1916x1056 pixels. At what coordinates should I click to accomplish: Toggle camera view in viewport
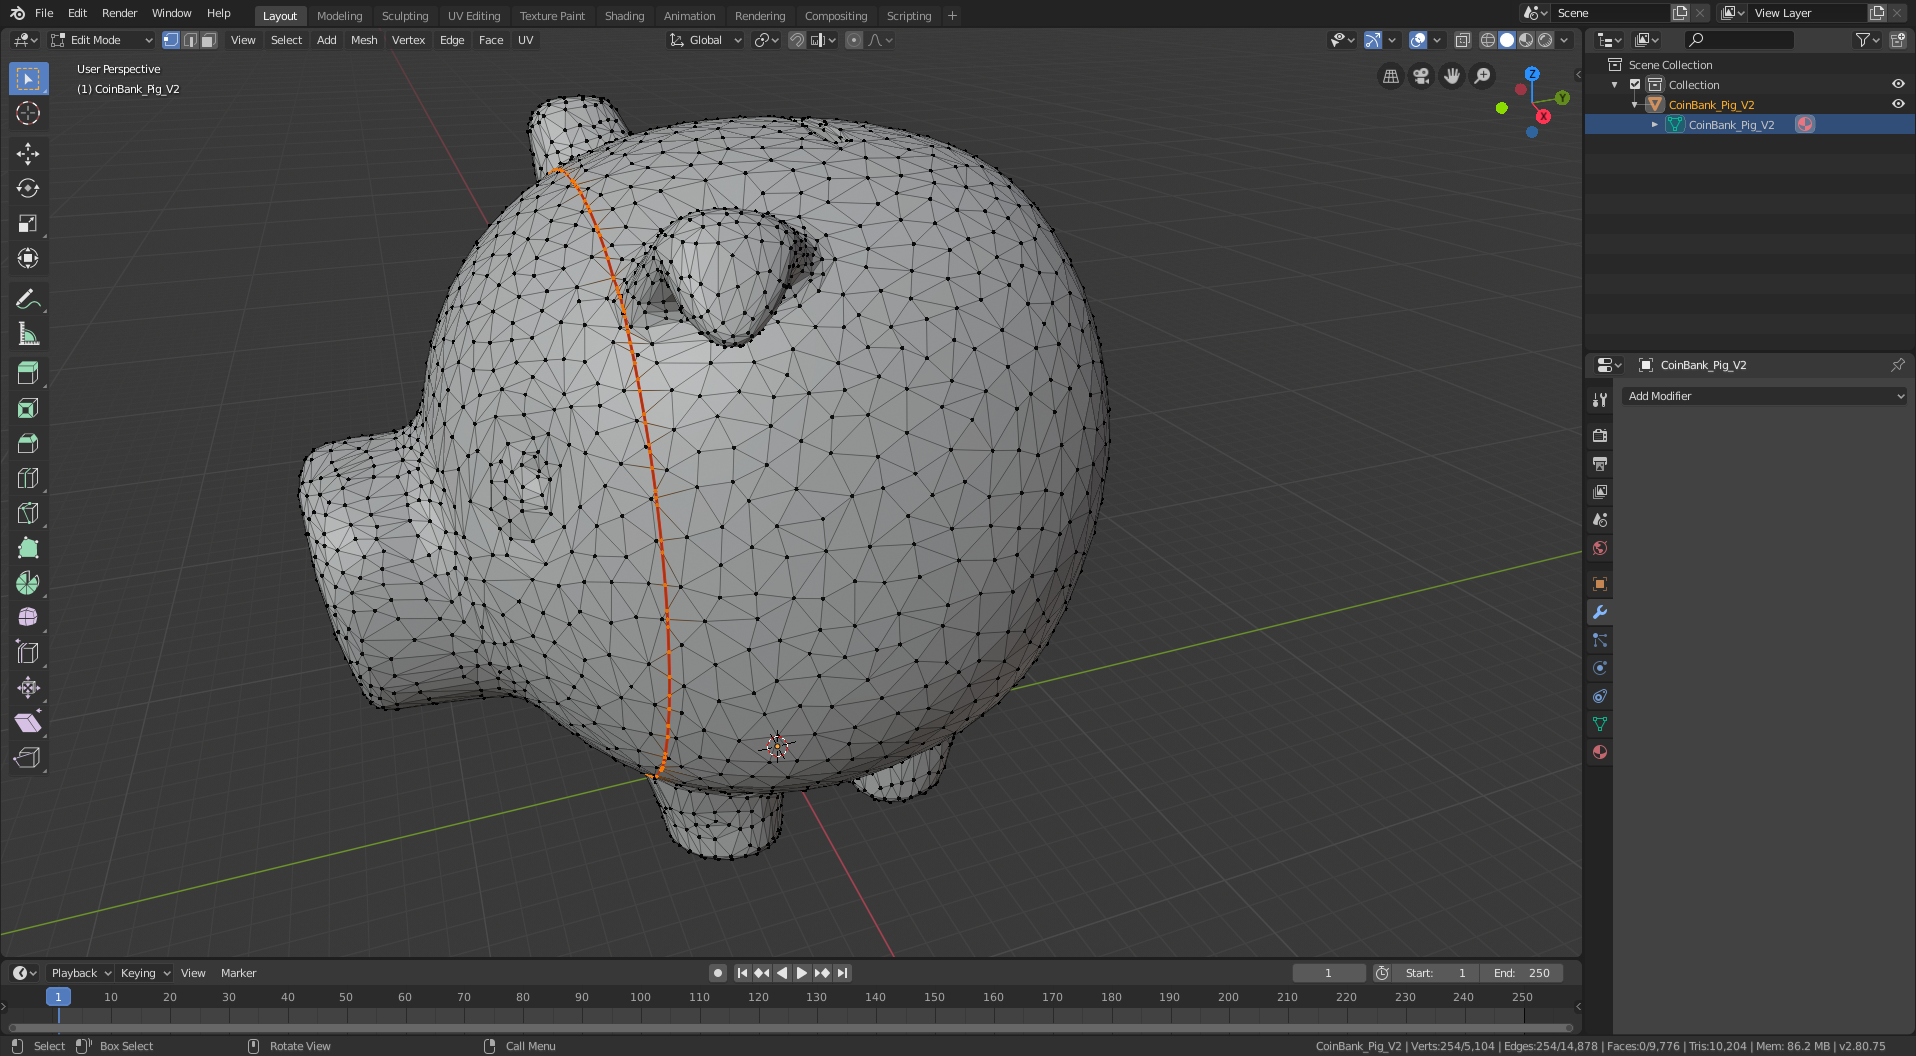[x=1421, y=76]
